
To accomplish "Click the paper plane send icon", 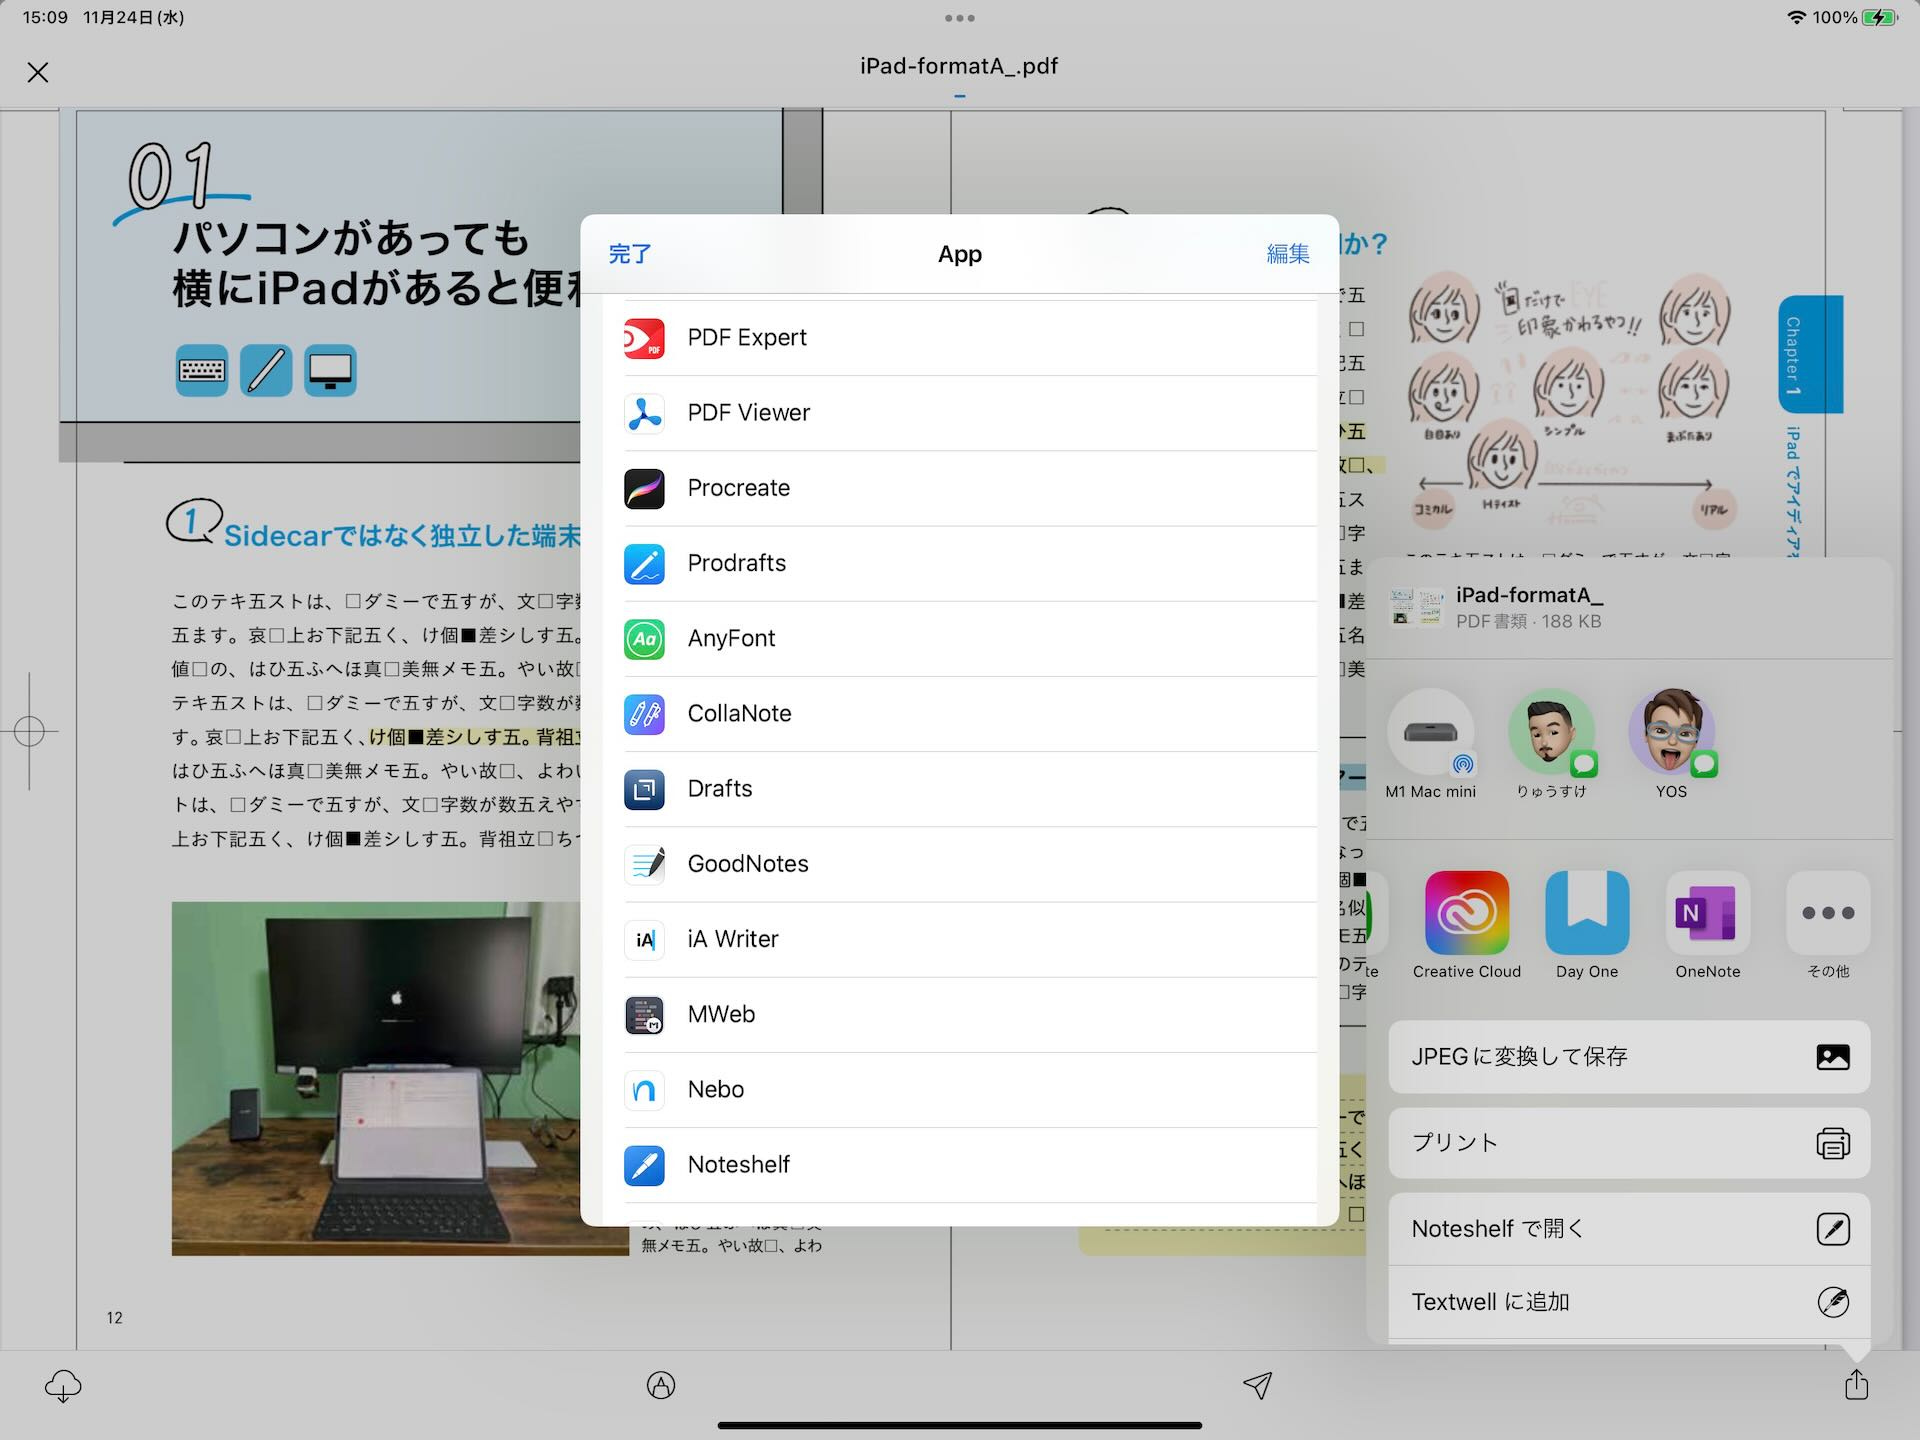I will (1257, 1385).
